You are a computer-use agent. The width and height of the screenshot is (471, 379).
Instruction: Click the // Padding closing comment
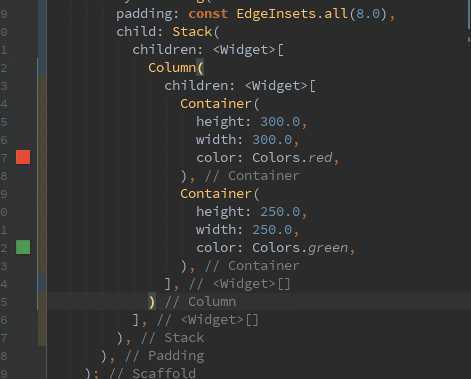(x=165, y=356)
